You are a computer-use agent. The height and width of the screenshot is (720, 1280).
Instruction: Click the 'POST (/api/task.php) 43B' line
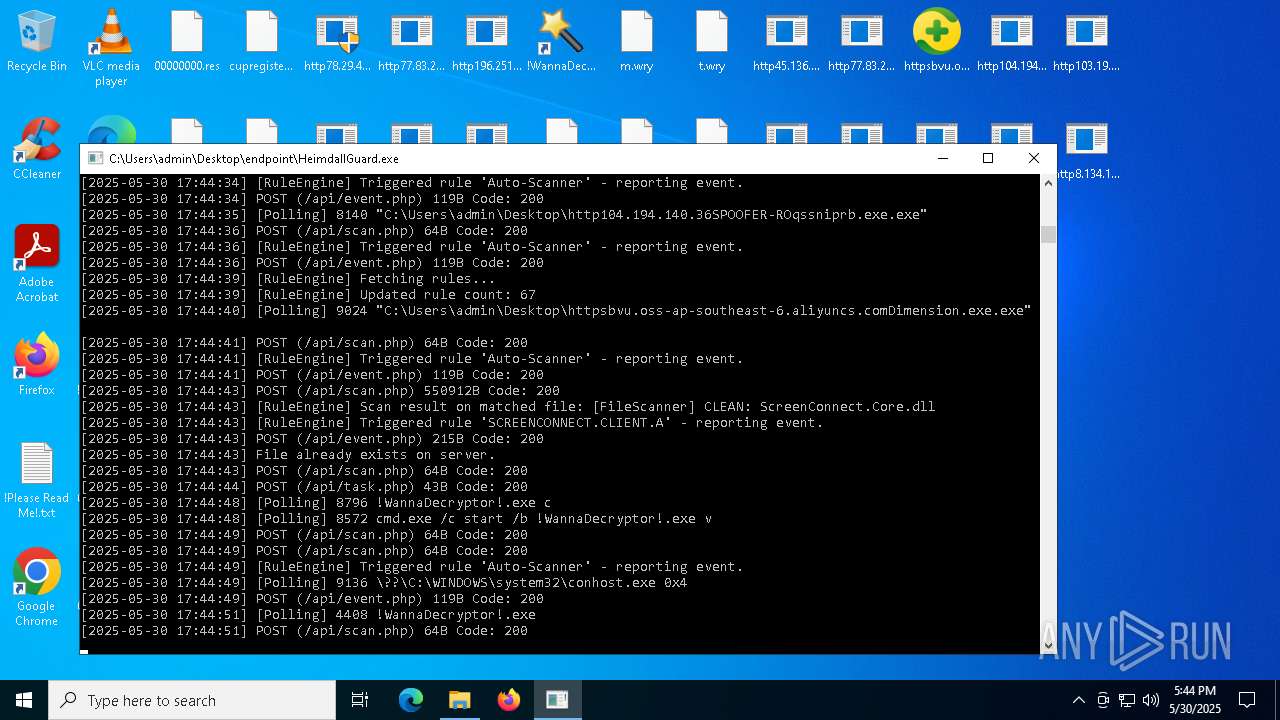[x=304, y=487]
